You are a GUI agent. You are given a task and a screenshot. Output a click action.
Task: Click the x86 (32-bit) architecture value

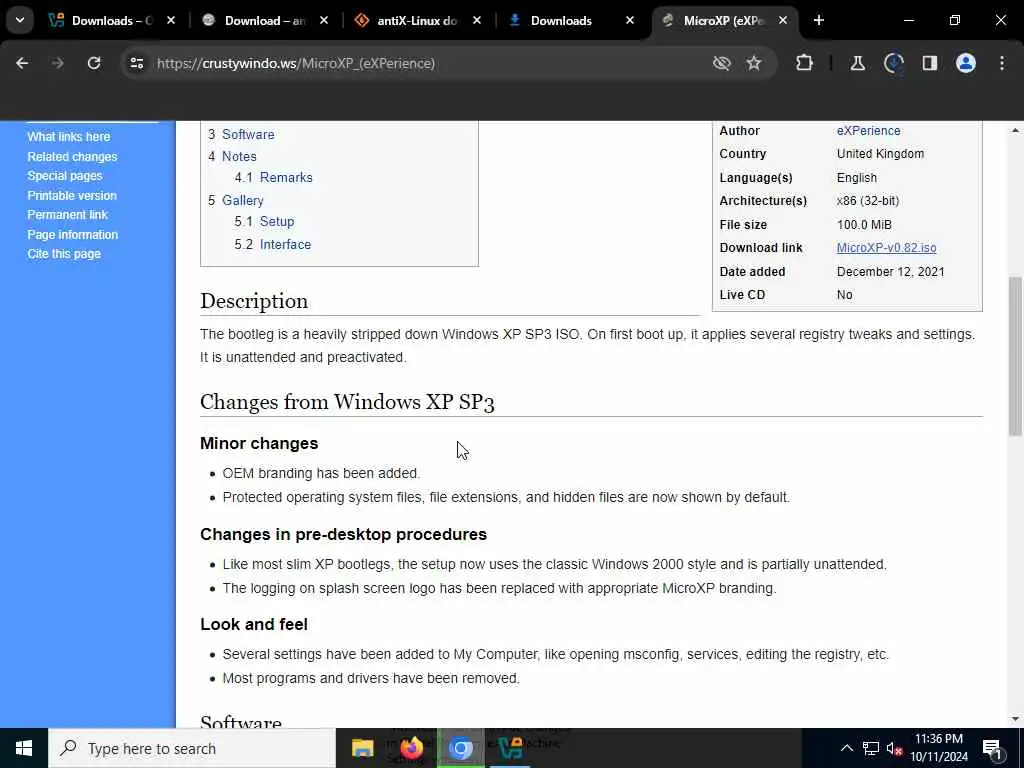pyautogui.click(x=868, y=201)
